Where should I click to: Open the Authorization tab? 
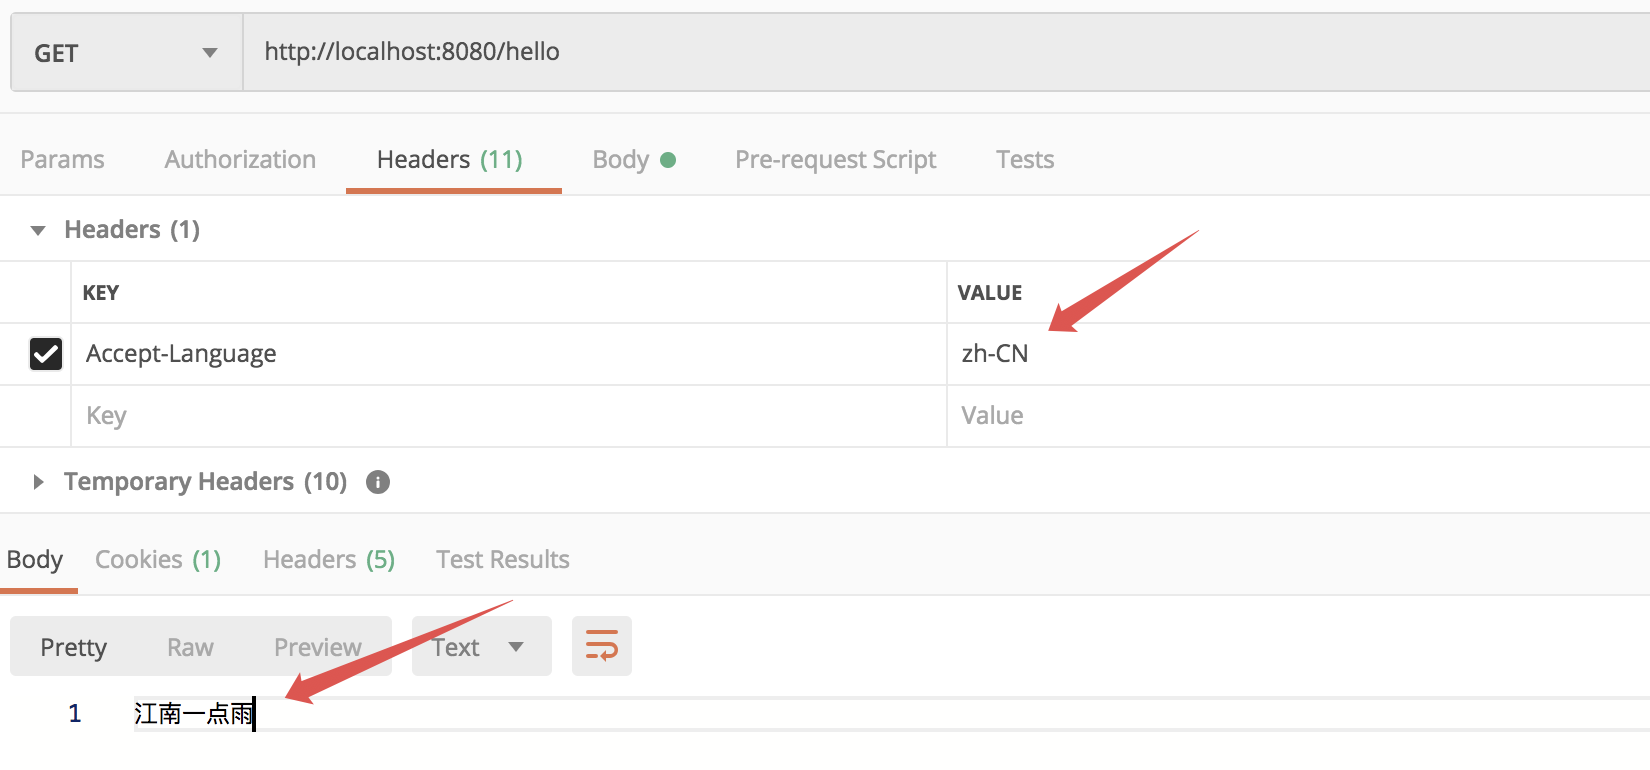pyautogui.click(x=240, y=160)
